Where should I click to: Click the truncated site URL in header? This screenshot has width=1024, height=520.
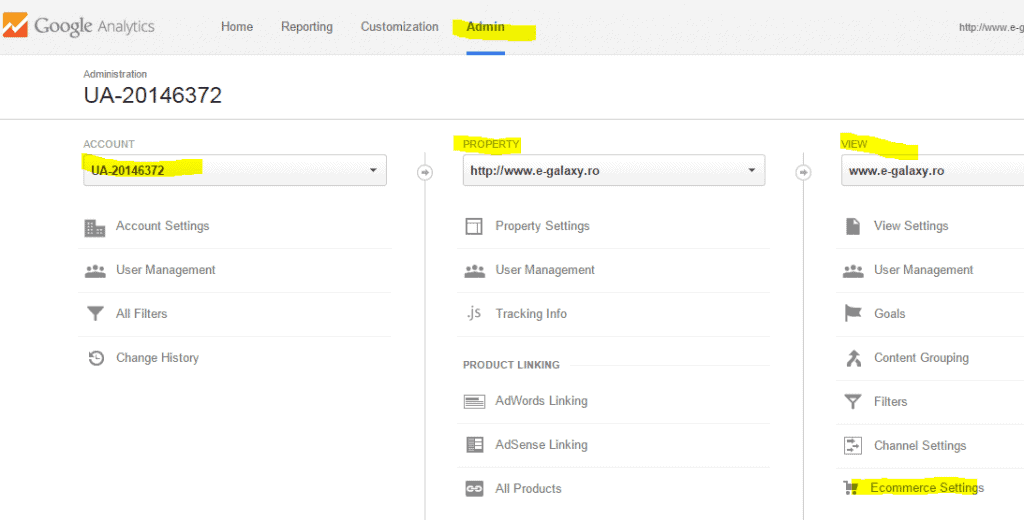click(991, 27)
